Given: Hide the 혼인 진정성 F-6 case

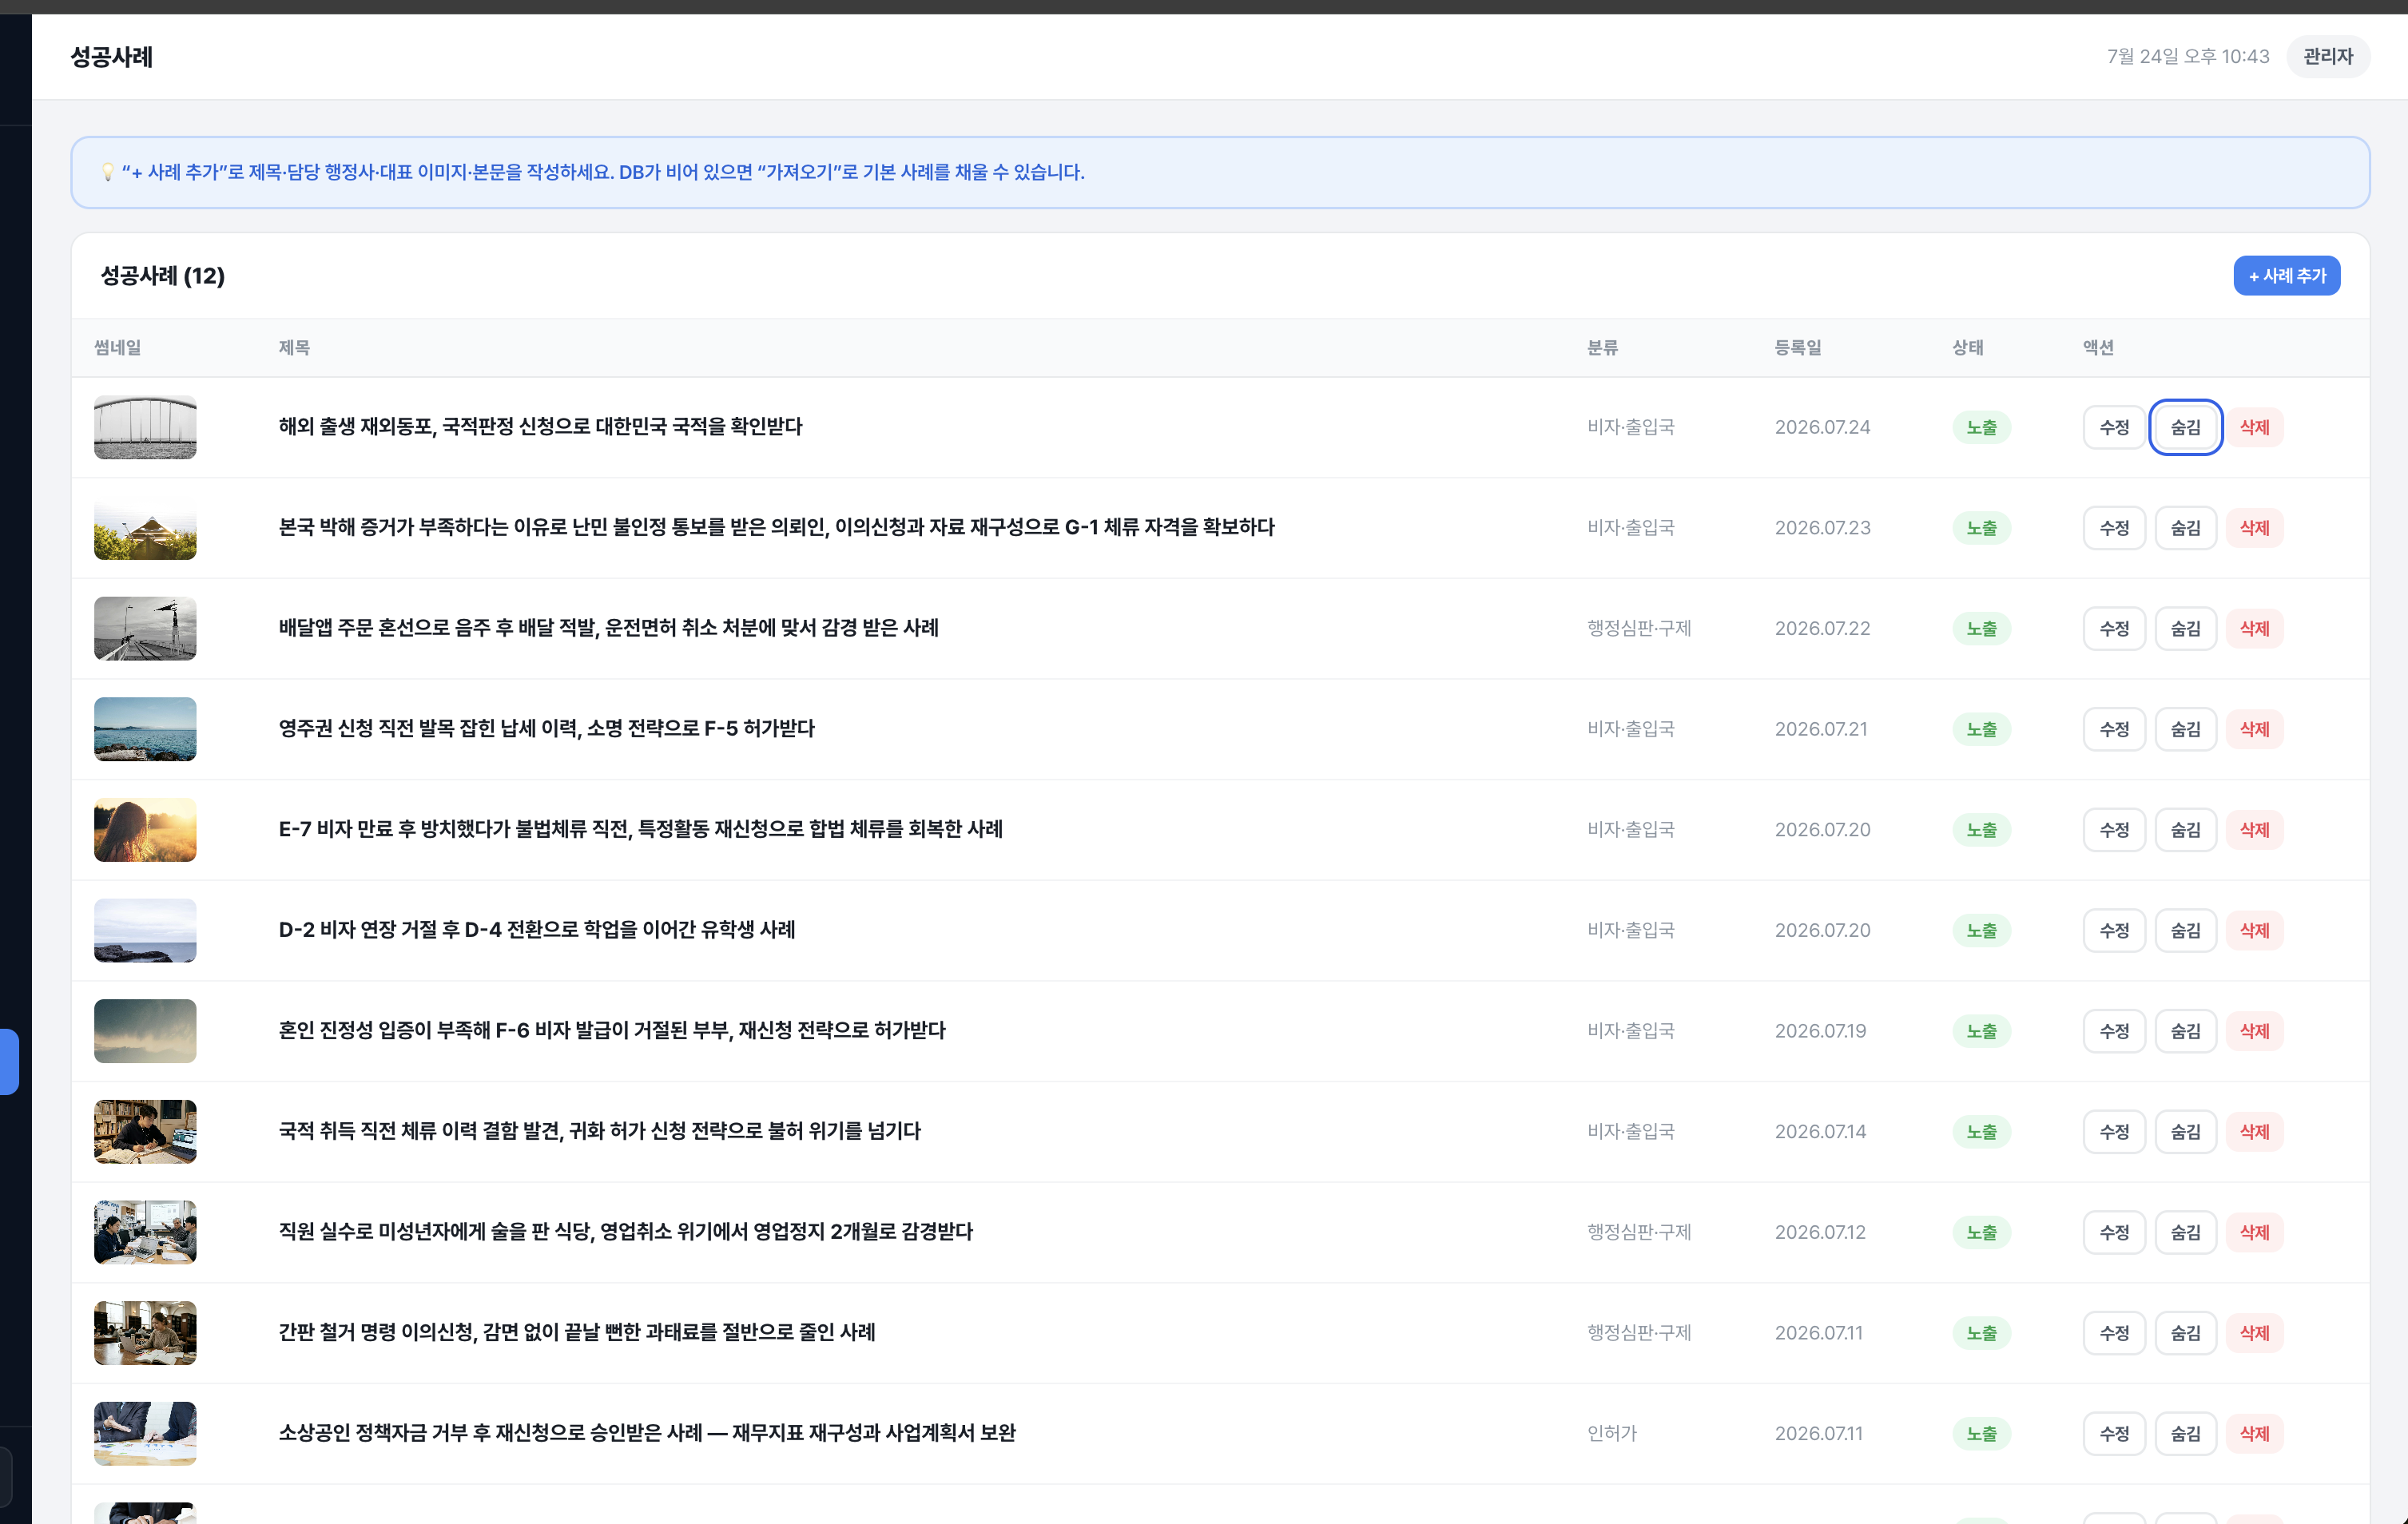Looking at the screenshot, I should pyautogui.click(x=2185, y=1031).
